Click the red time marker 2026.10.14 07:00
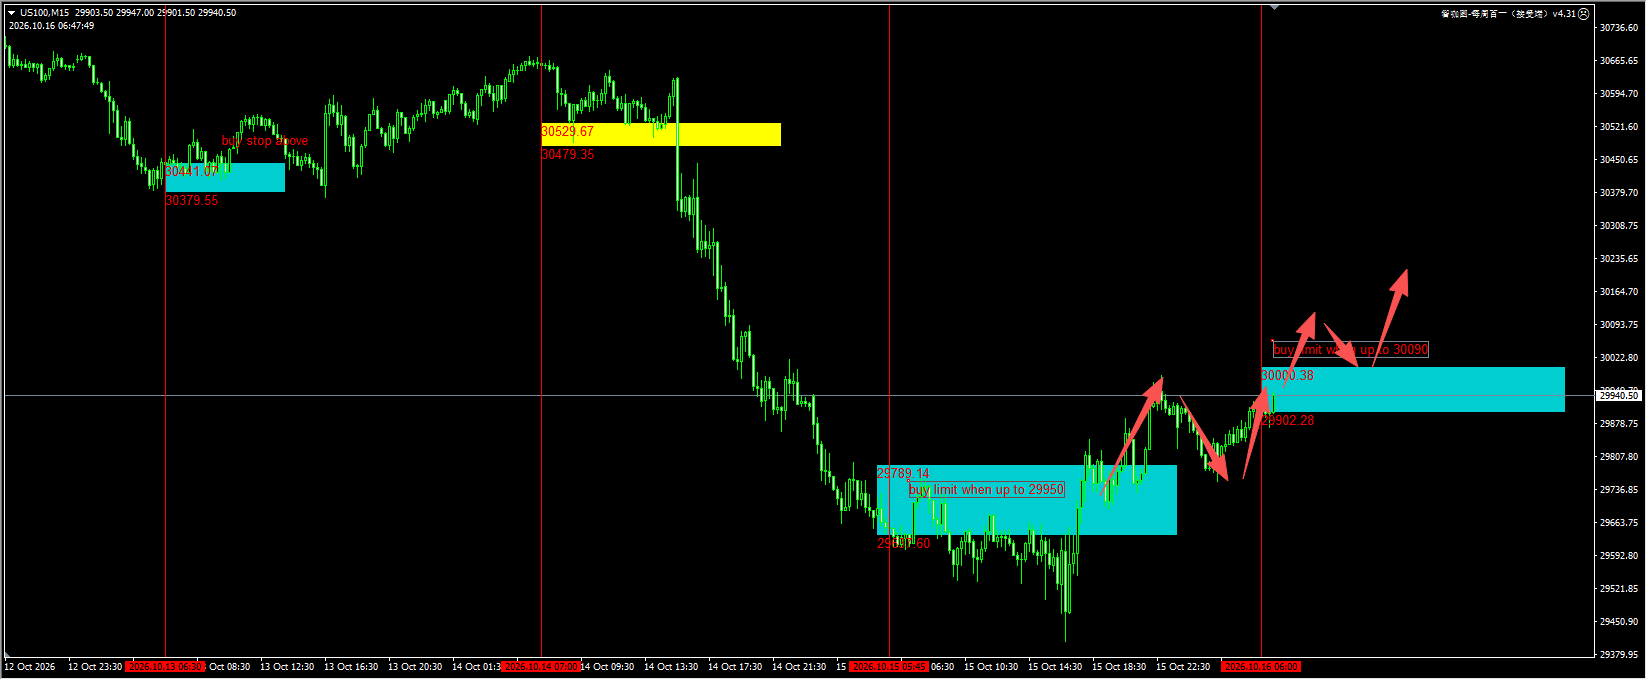The image size is (1647, 680). [x=541, y=666]
